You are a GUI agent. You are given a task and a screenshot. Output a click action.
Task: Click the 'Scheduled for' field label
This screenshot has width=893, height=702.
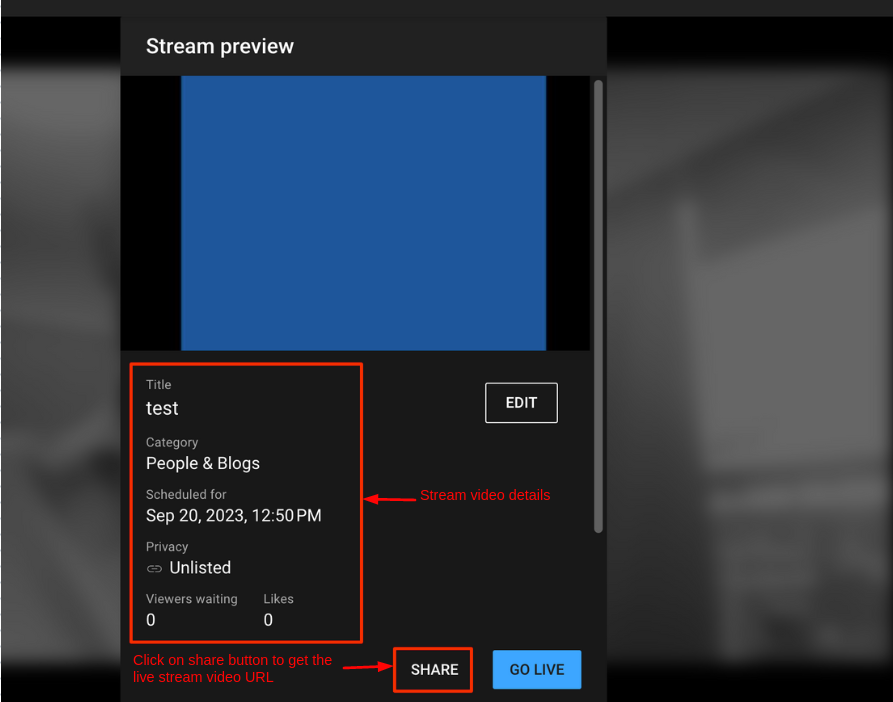(x=186, y=495)
